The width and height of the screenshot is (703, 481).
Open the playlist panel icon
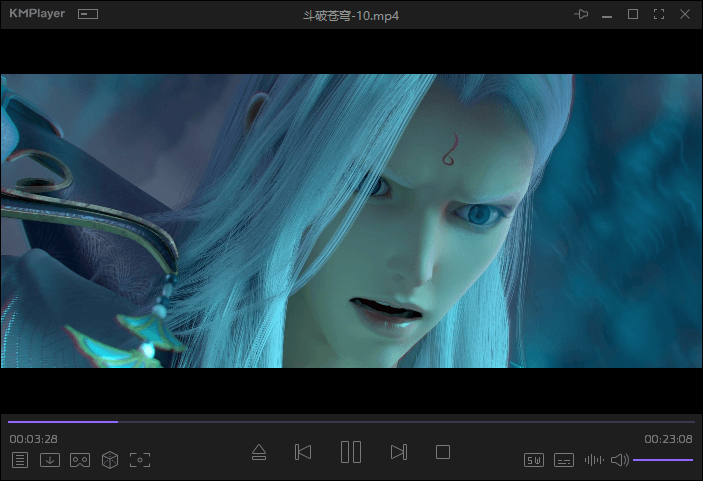(x=20, y=460)
